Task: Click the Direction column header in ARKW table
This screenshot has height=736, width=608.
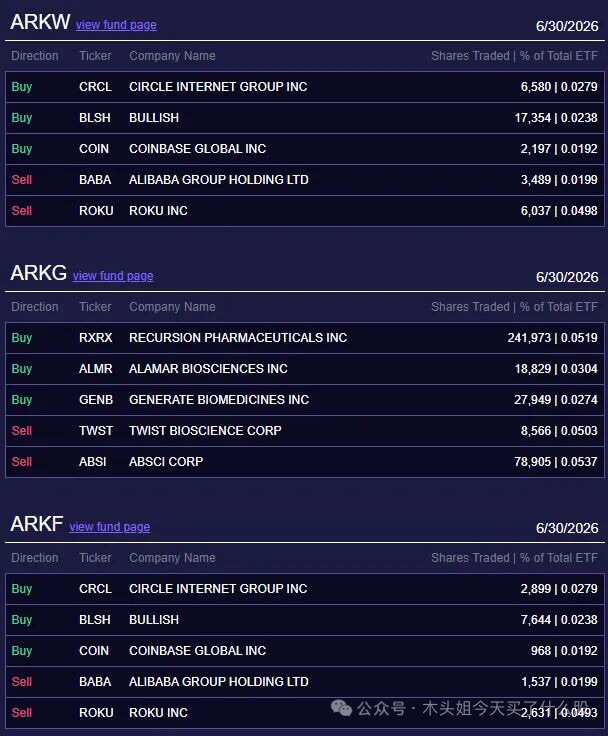Action: pyautogui.click(x=35, y=56)
